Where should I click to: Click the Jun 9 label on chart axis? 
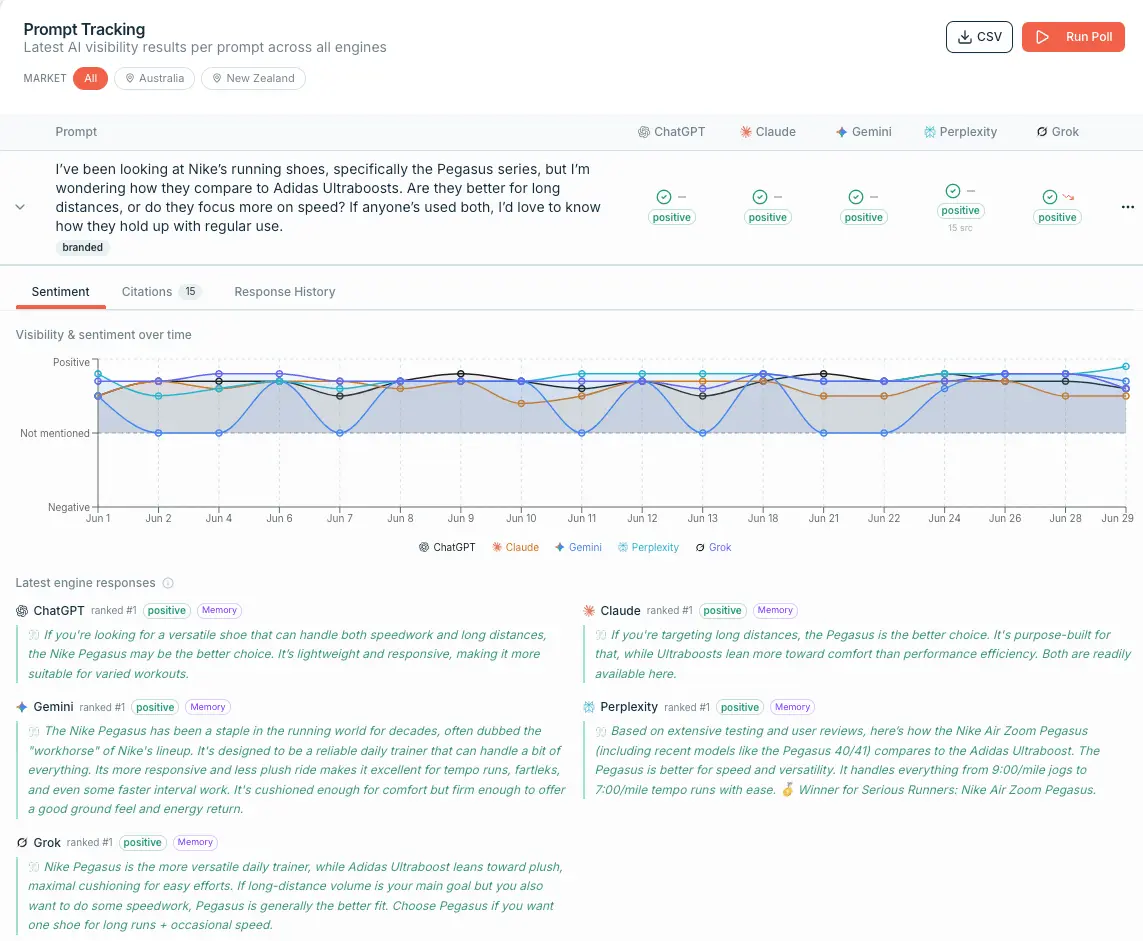pyautogui.click(x=461, y=518)
